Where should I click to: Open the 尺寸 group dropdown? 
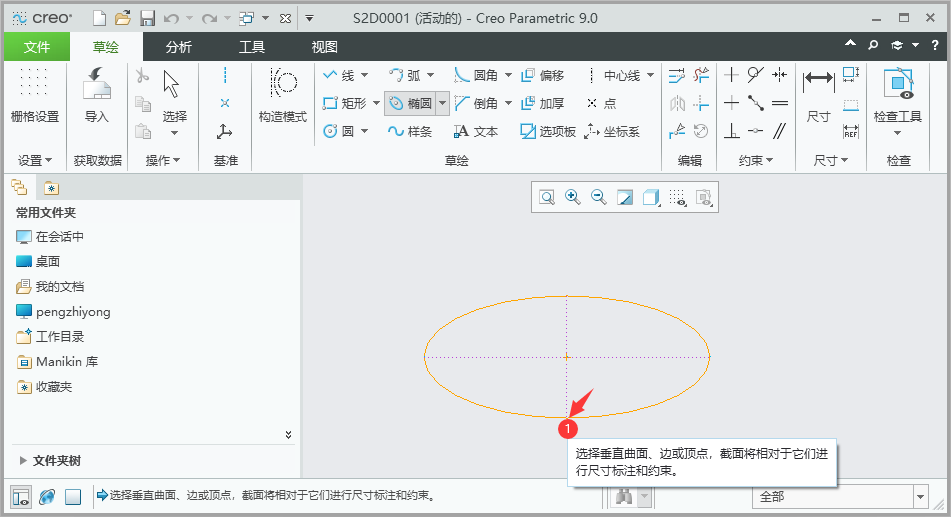click(x=830, y=160)
